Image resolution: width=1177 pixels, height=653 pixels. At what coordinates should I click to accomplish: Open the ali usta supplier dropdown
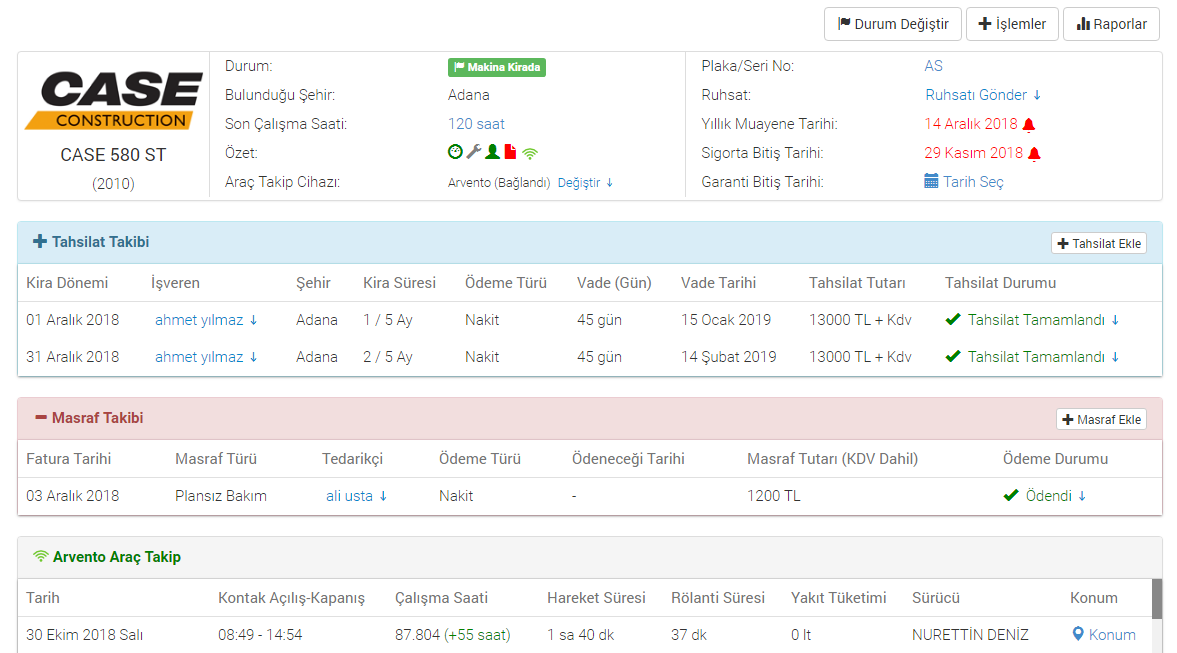(x=357, y=495)
